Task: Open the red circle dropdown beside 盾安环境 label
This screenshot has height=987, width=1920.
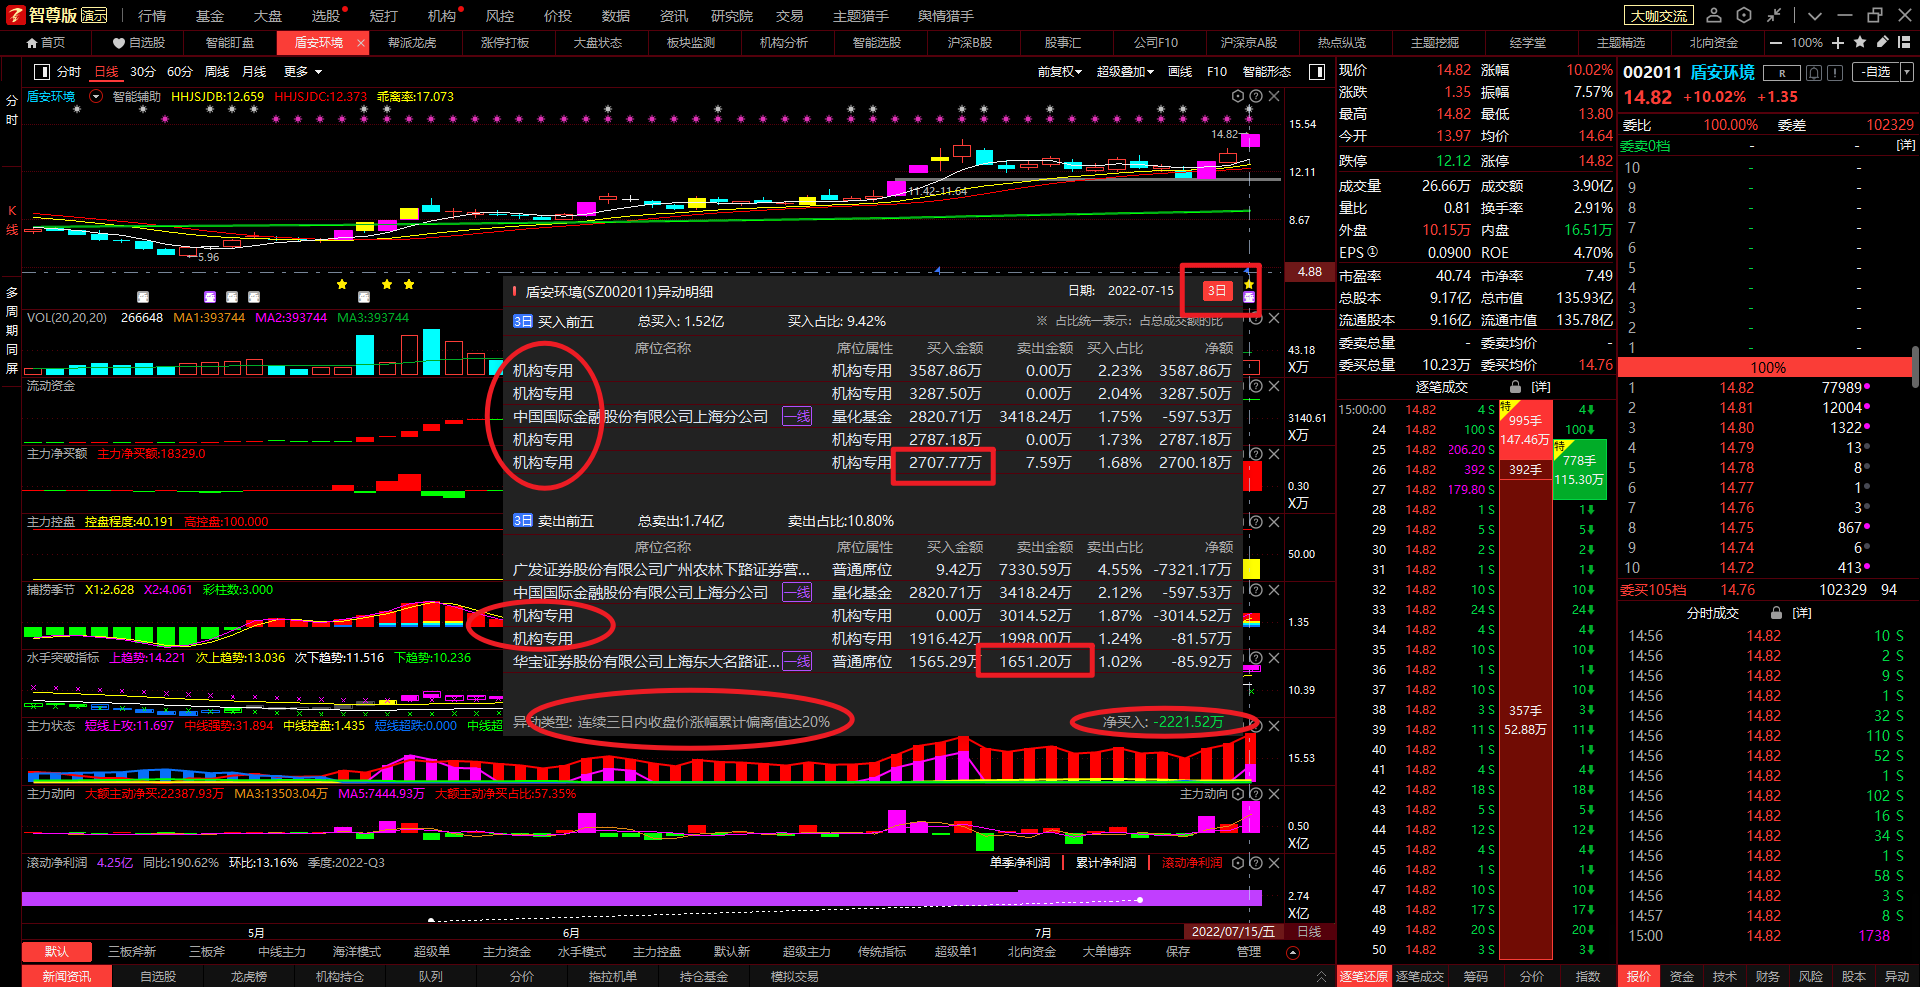Action: [x=97, y=97]
